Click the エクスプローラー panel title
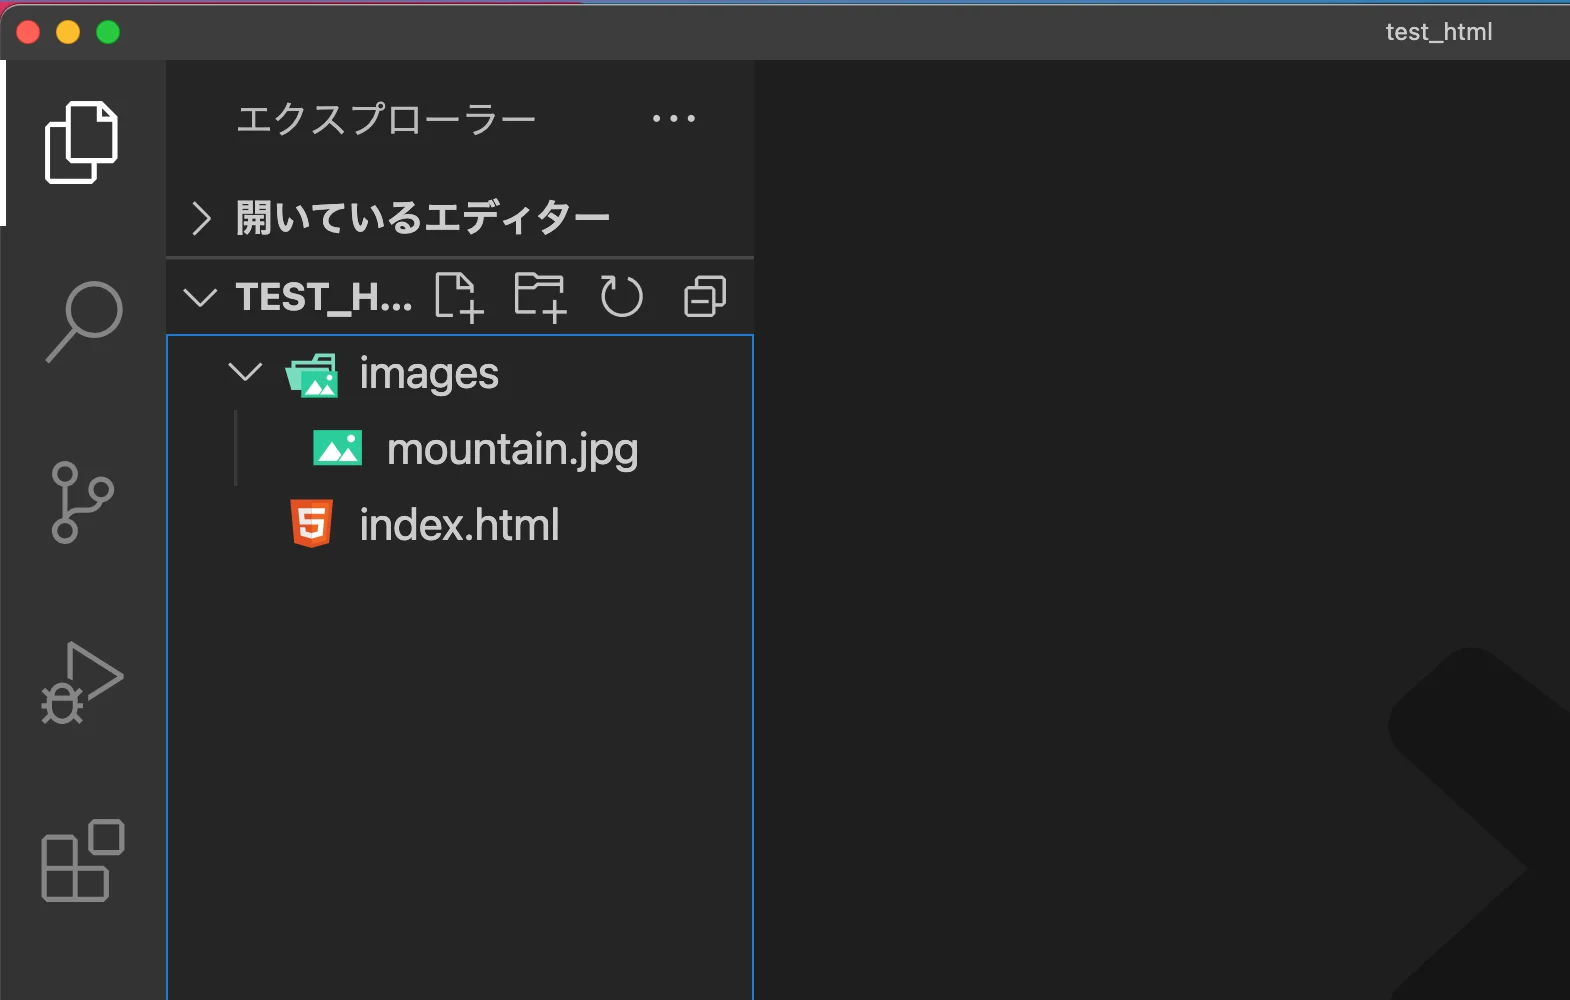 pos(386,119)
